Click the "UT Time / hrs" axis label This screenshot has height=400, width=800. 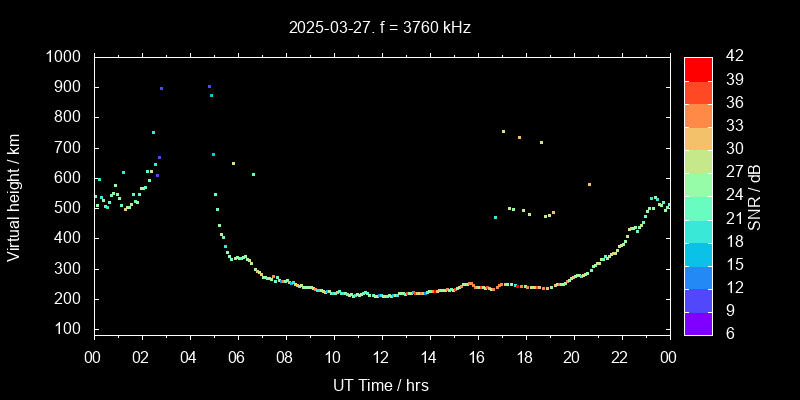[380, 384]
